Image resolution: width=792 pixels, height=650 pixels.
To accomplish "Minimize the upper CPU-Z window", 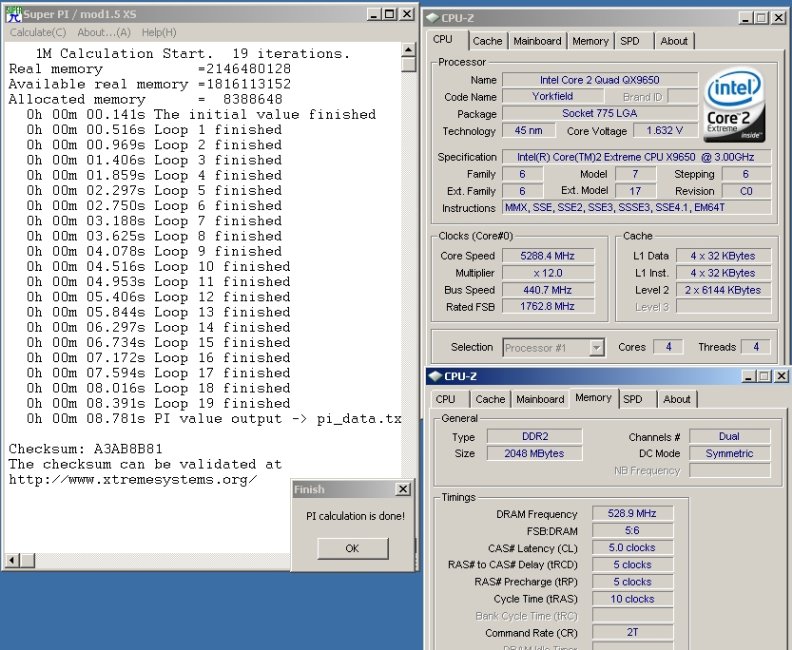I will tap(746, 18).
